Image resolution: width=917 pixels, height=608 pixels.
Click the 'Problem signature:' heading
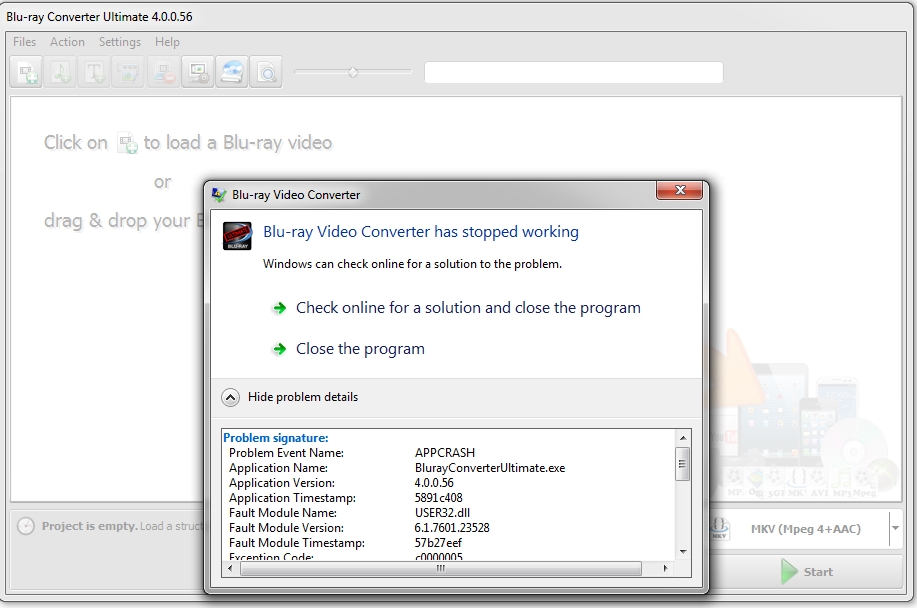coord(276,438)
